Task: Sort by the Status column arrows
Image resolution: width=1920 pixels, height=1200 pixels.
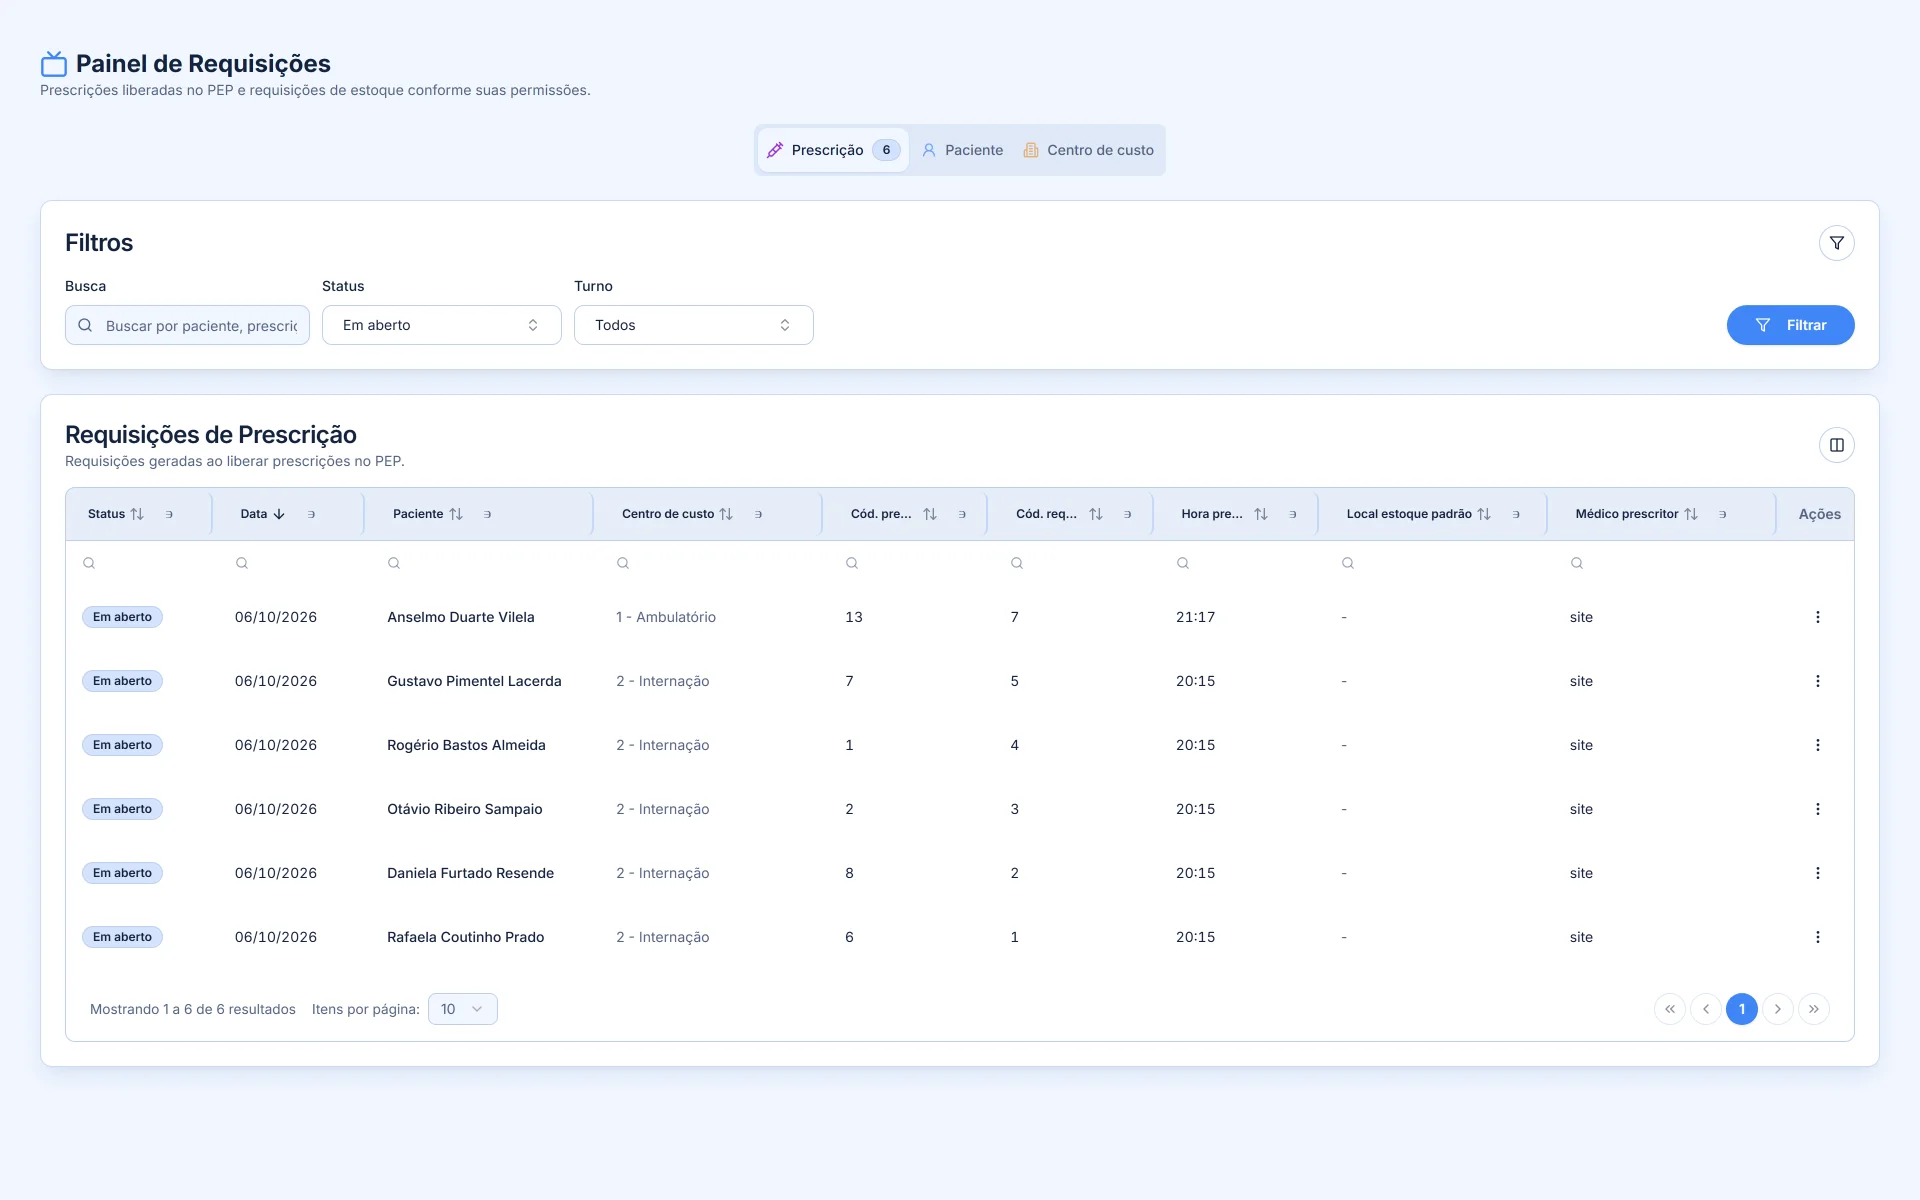Action: [137, 514]
